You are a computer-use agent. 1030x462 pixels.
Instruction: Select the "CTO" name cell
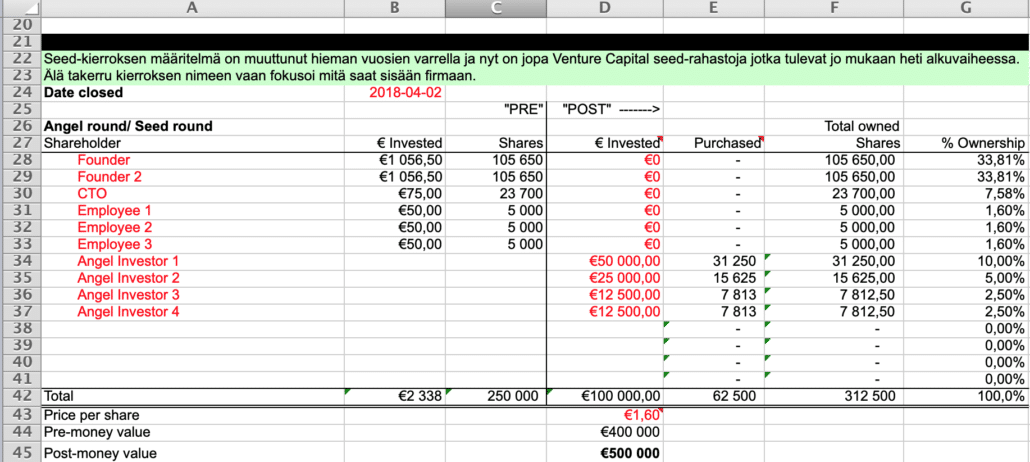192,194
